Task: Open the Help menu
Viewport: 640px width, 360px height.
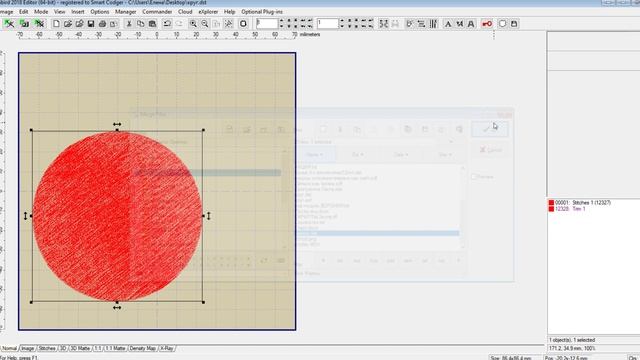Action: (x=229, y=12)
